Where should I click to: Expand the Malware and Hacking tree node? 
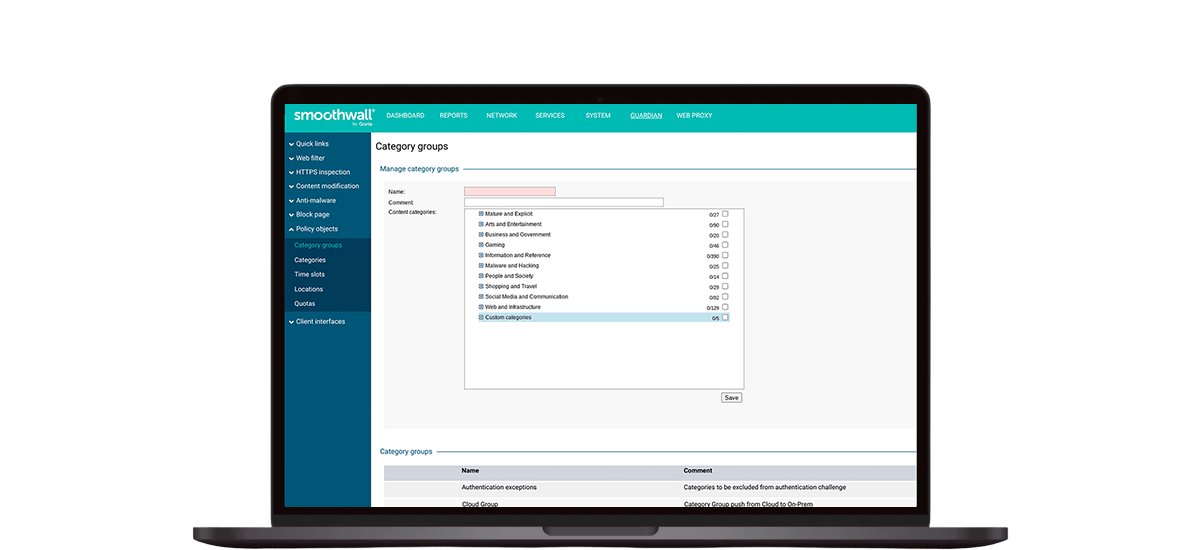tap(481, 265)
